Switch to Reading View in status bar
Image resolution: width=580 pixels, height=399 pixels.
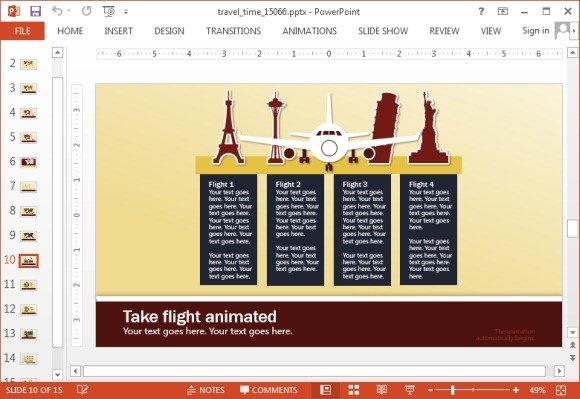click(x=382, y=390)
